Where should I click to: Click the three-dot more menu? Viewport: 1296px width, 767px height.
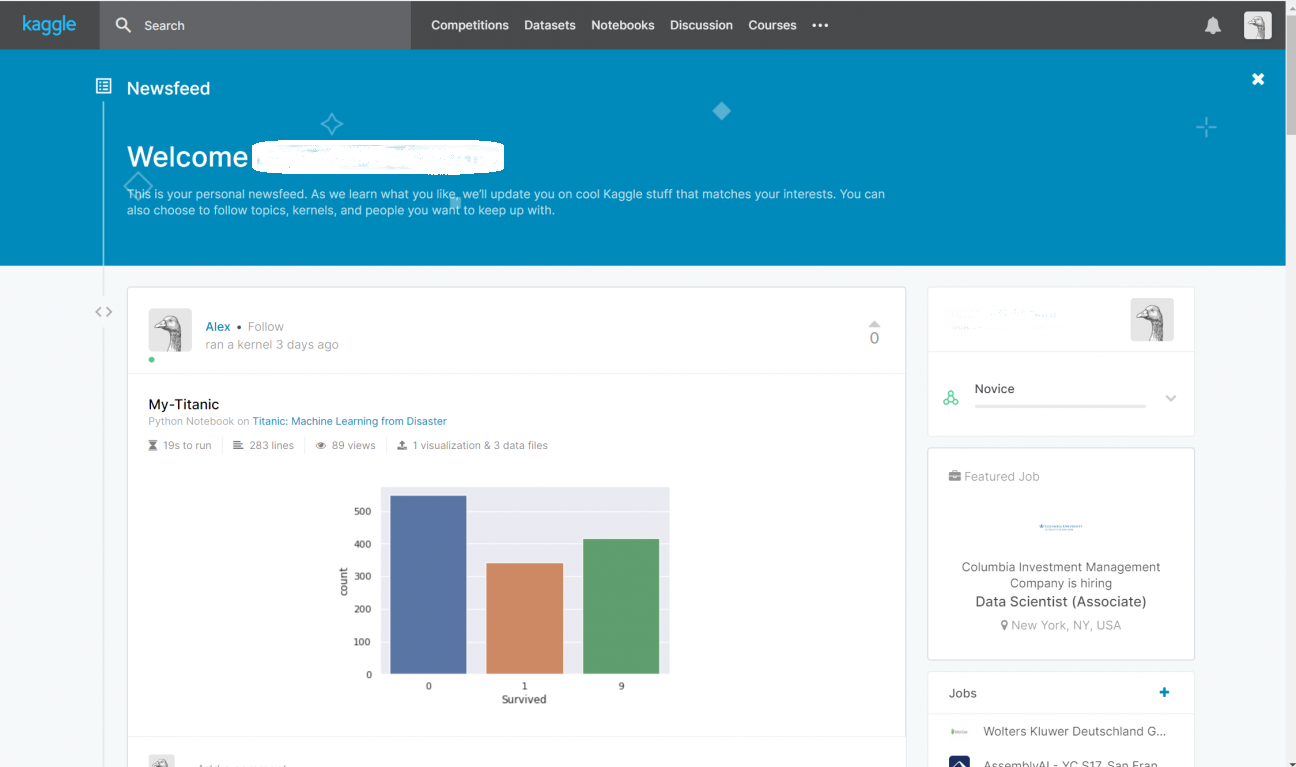(820, 25)
